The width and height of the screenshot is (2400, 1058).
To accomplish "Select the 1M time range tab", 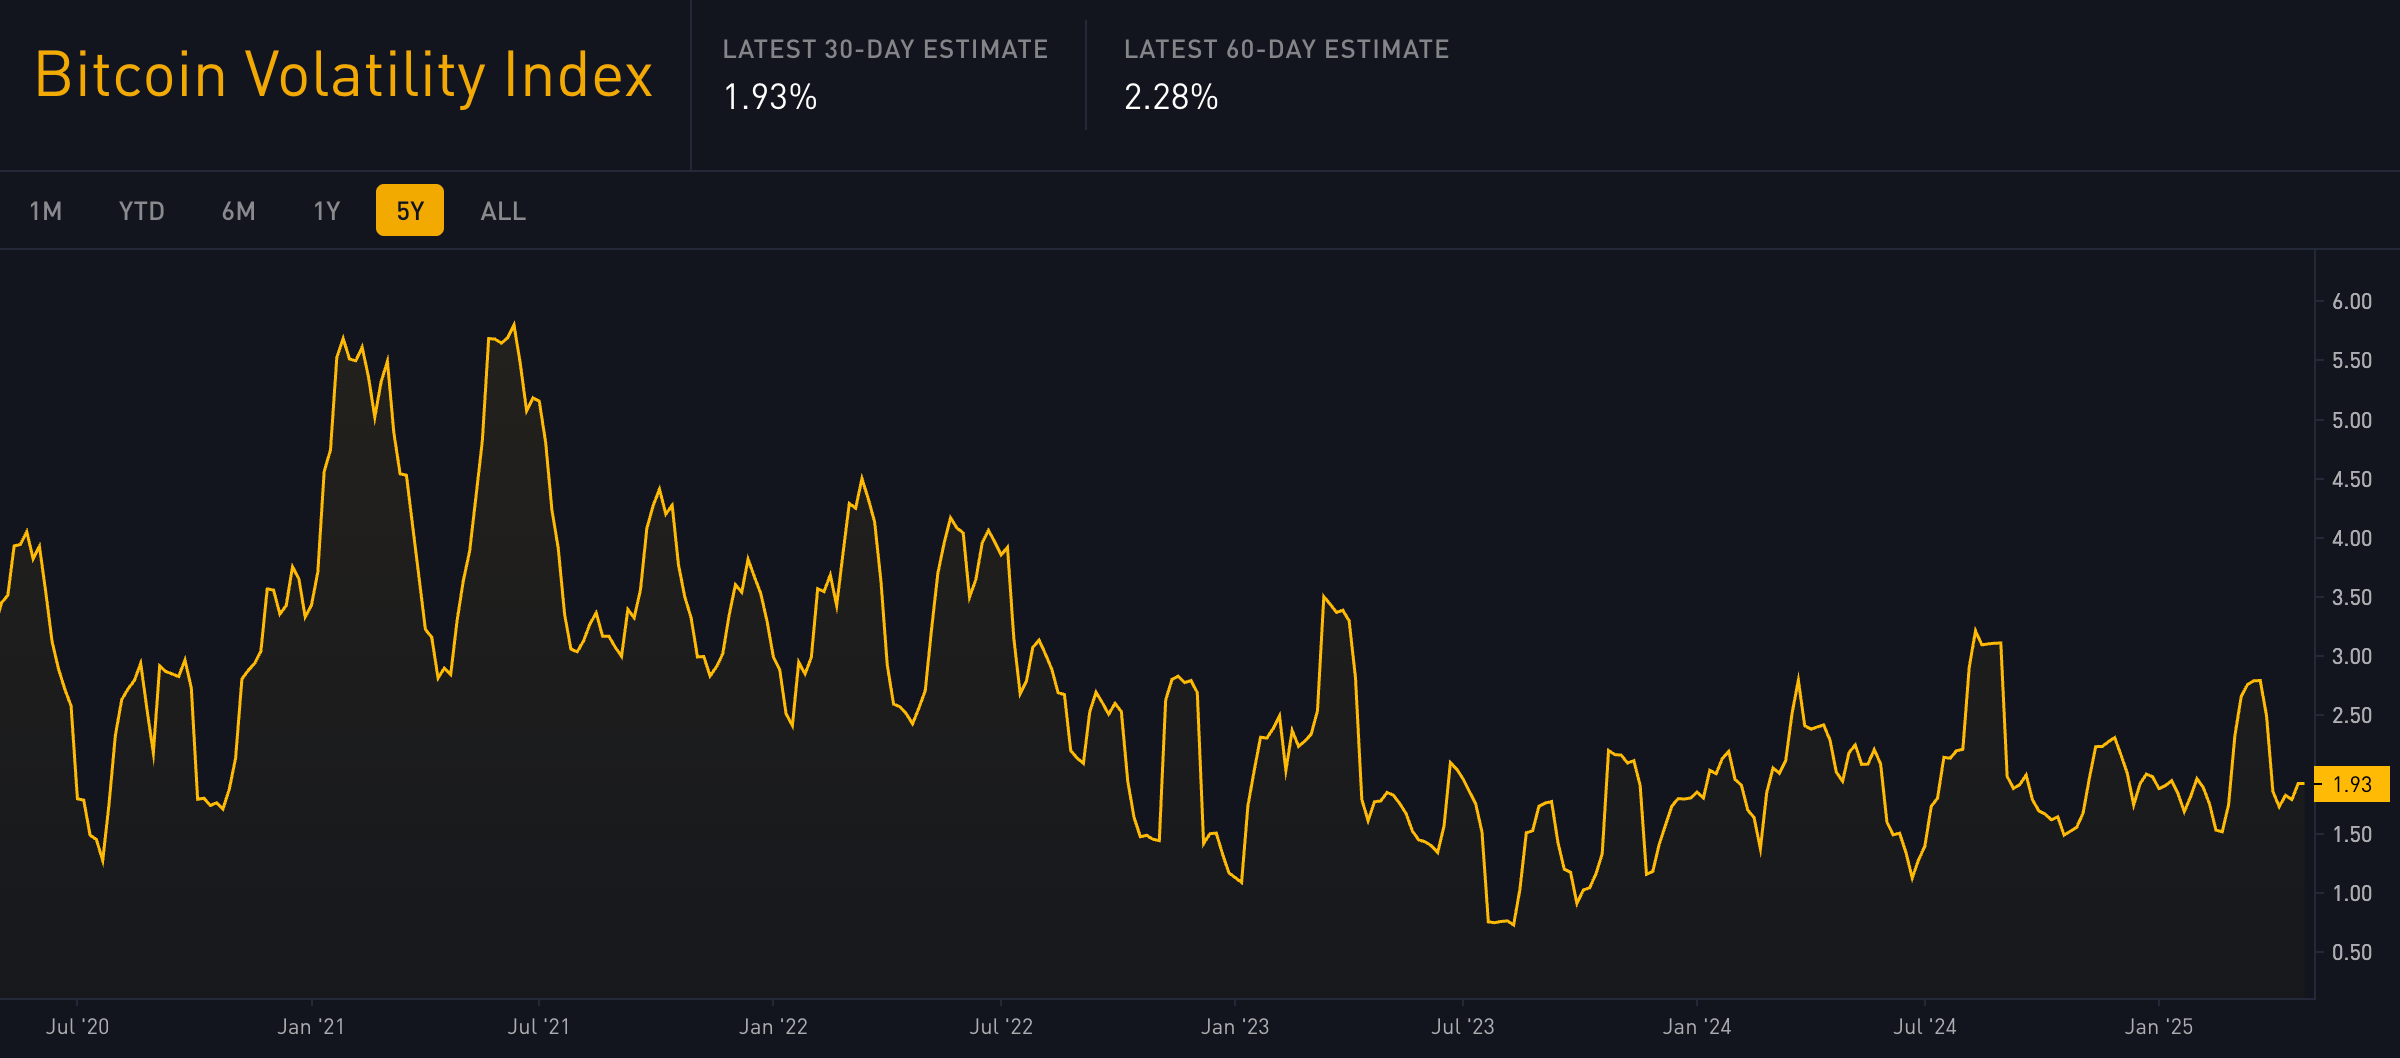I will [x=46, y=211].
